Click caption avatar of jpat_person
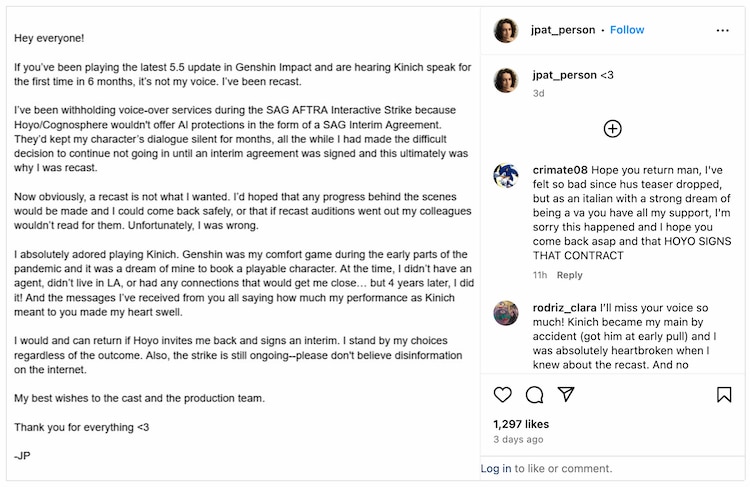Image resolution: width=750 pixels, height=487 pixels. pyautogui.click(x=506, y=80)
